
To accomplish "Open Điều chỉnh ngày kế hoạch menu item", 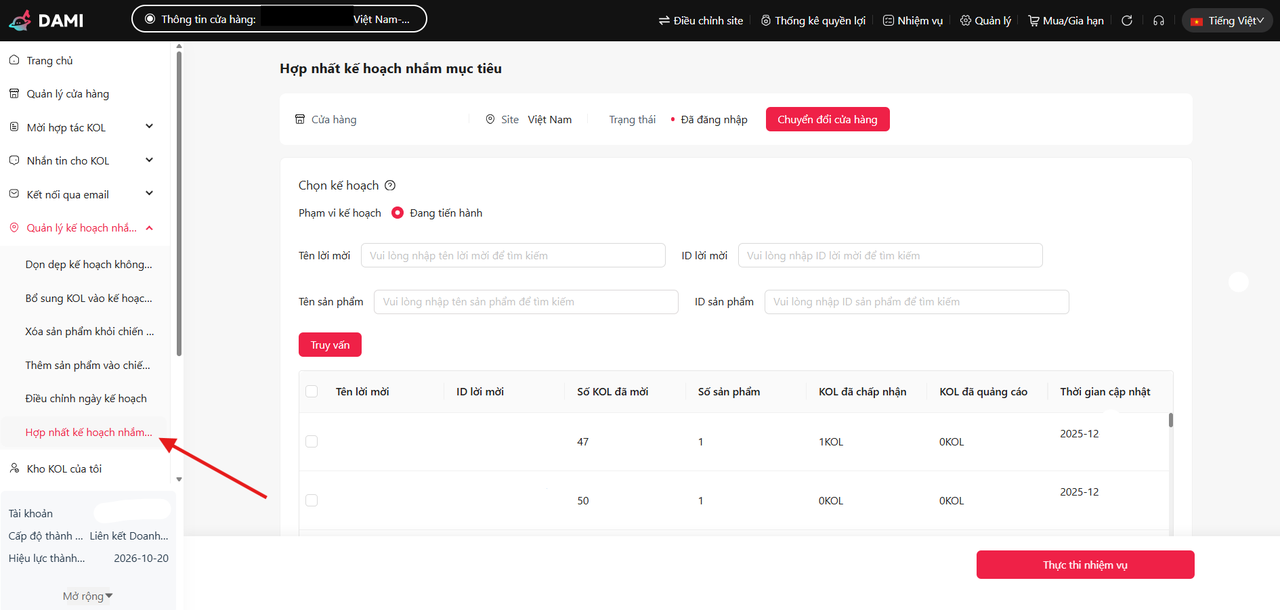I will (x=86, y=398).
